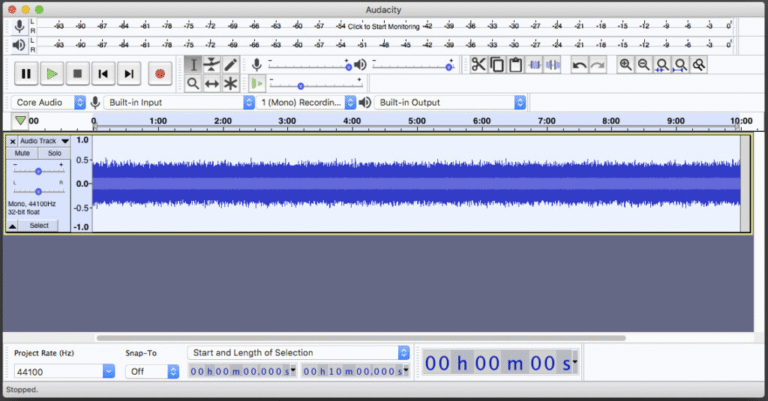Solo the Audio Track
768x401 pixels.
pos(54,153)
